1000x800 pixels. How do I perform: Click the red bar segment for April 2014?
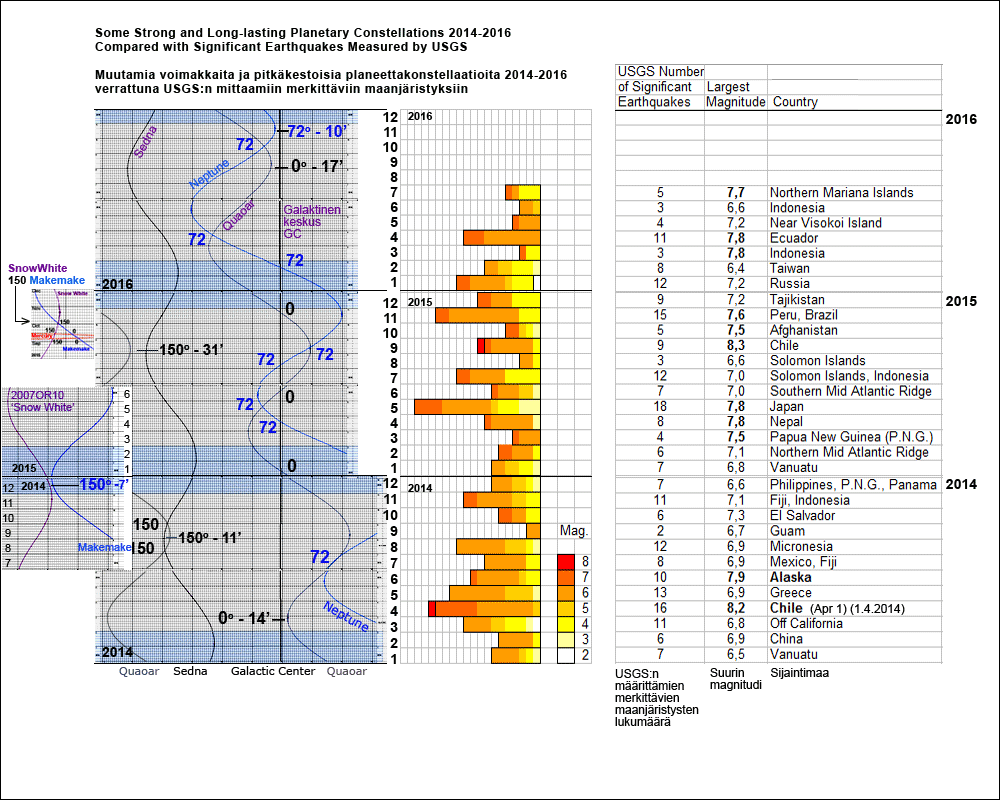pyautogui.click(x=432, y=608)
